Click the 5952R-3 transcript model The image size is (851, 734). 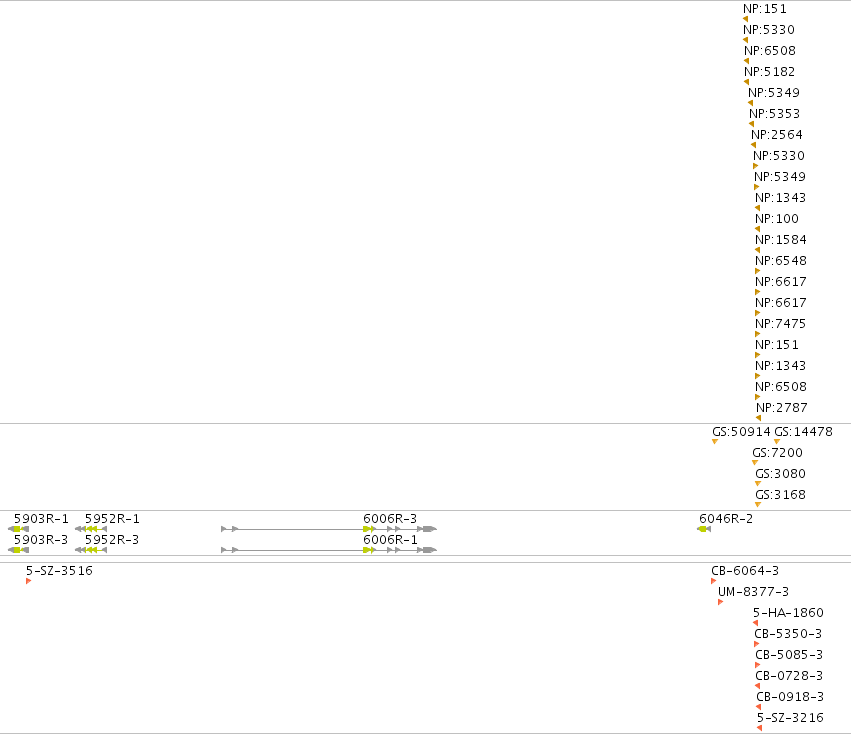click(91, 550)
